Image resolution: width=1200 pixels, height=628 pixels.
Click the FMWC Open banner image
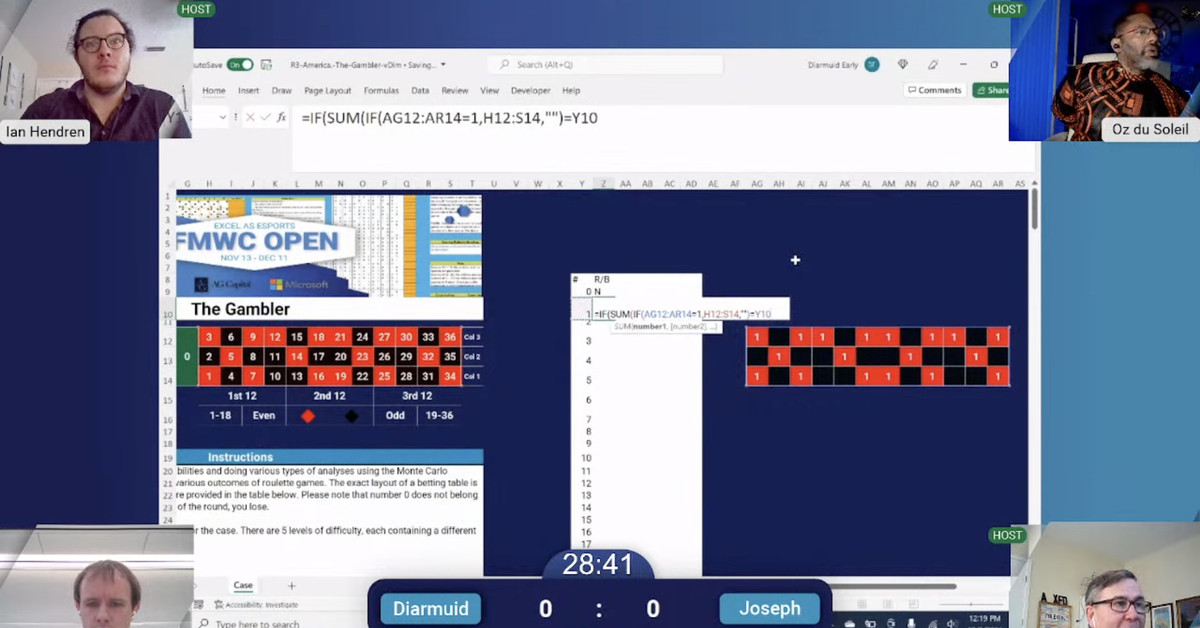[x=329, y=245]
